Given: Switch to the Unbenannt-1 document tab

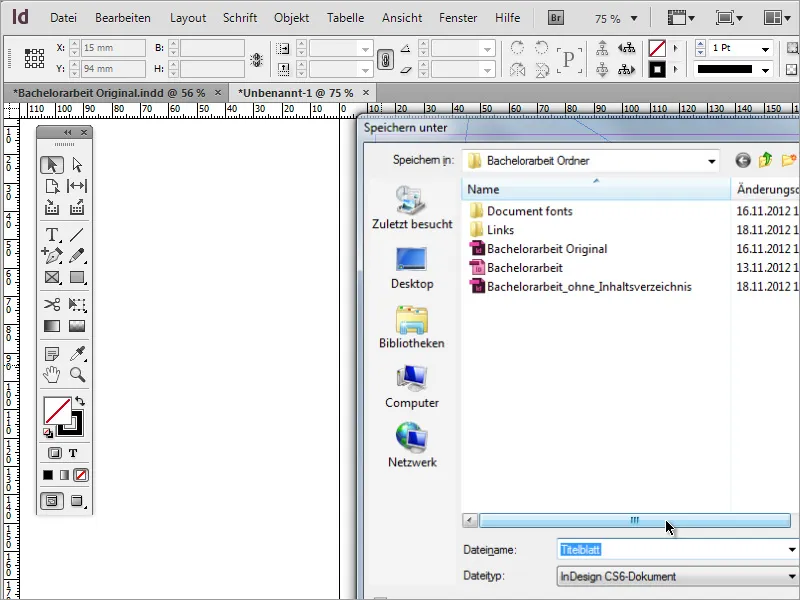Looking at the screenshot, I should 295,93.
